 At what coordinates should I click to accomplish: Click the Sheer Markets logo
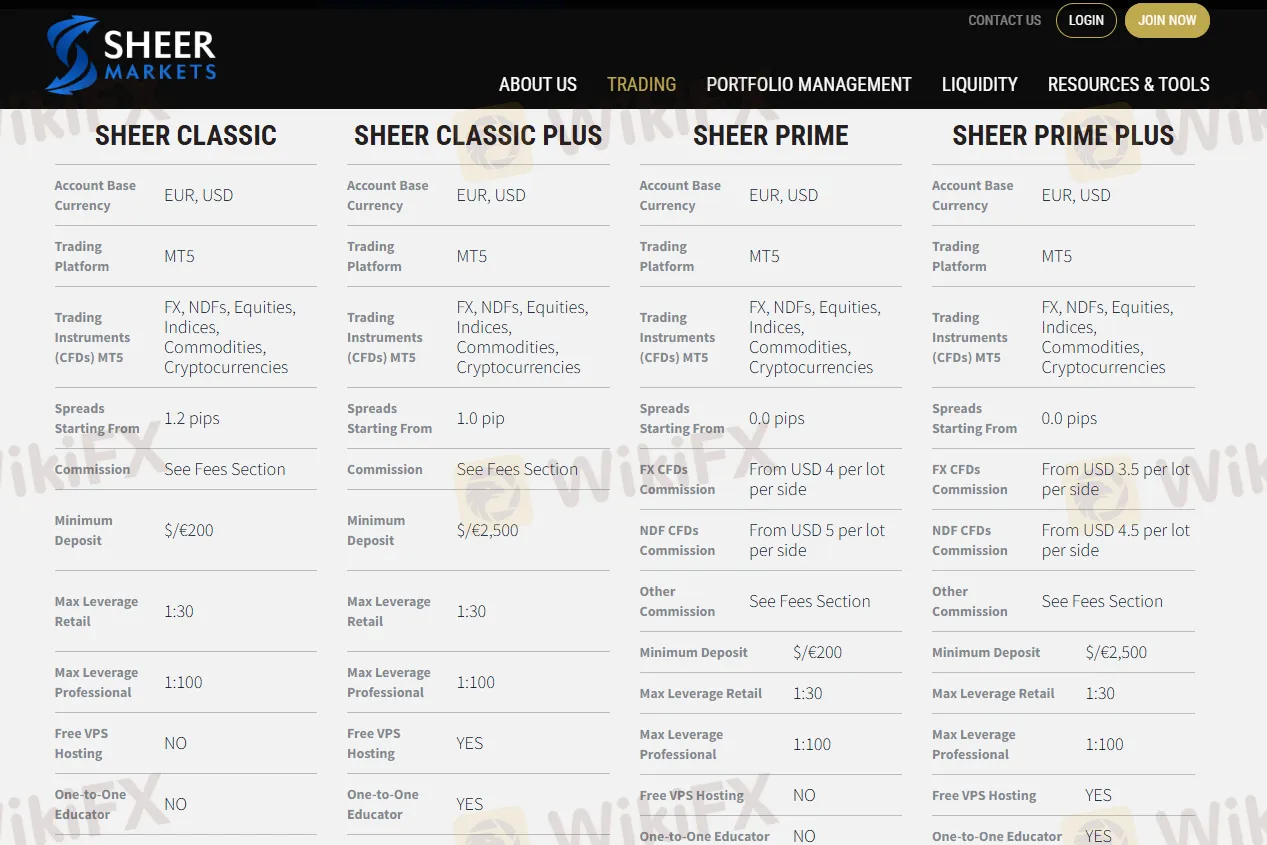131,55
